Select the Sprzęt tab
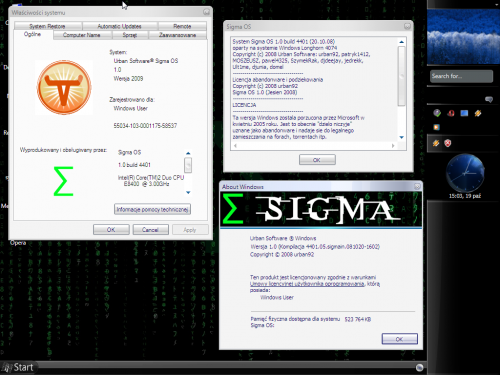 tap(130, 35)
